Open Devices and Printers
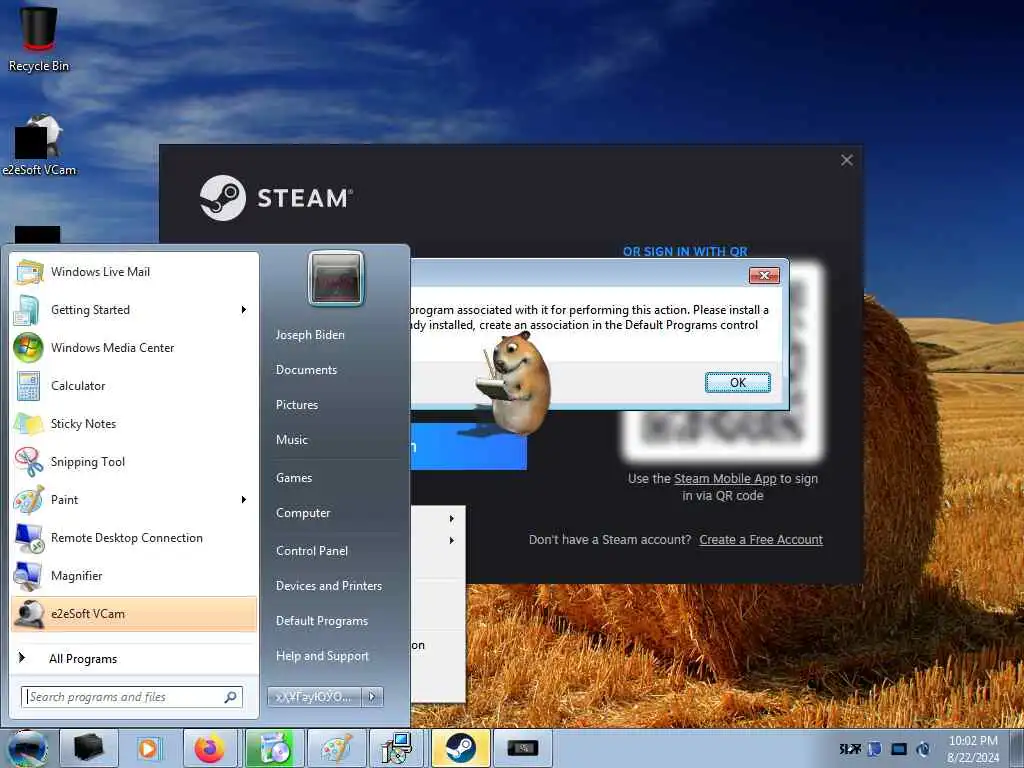 click(329, 586)
